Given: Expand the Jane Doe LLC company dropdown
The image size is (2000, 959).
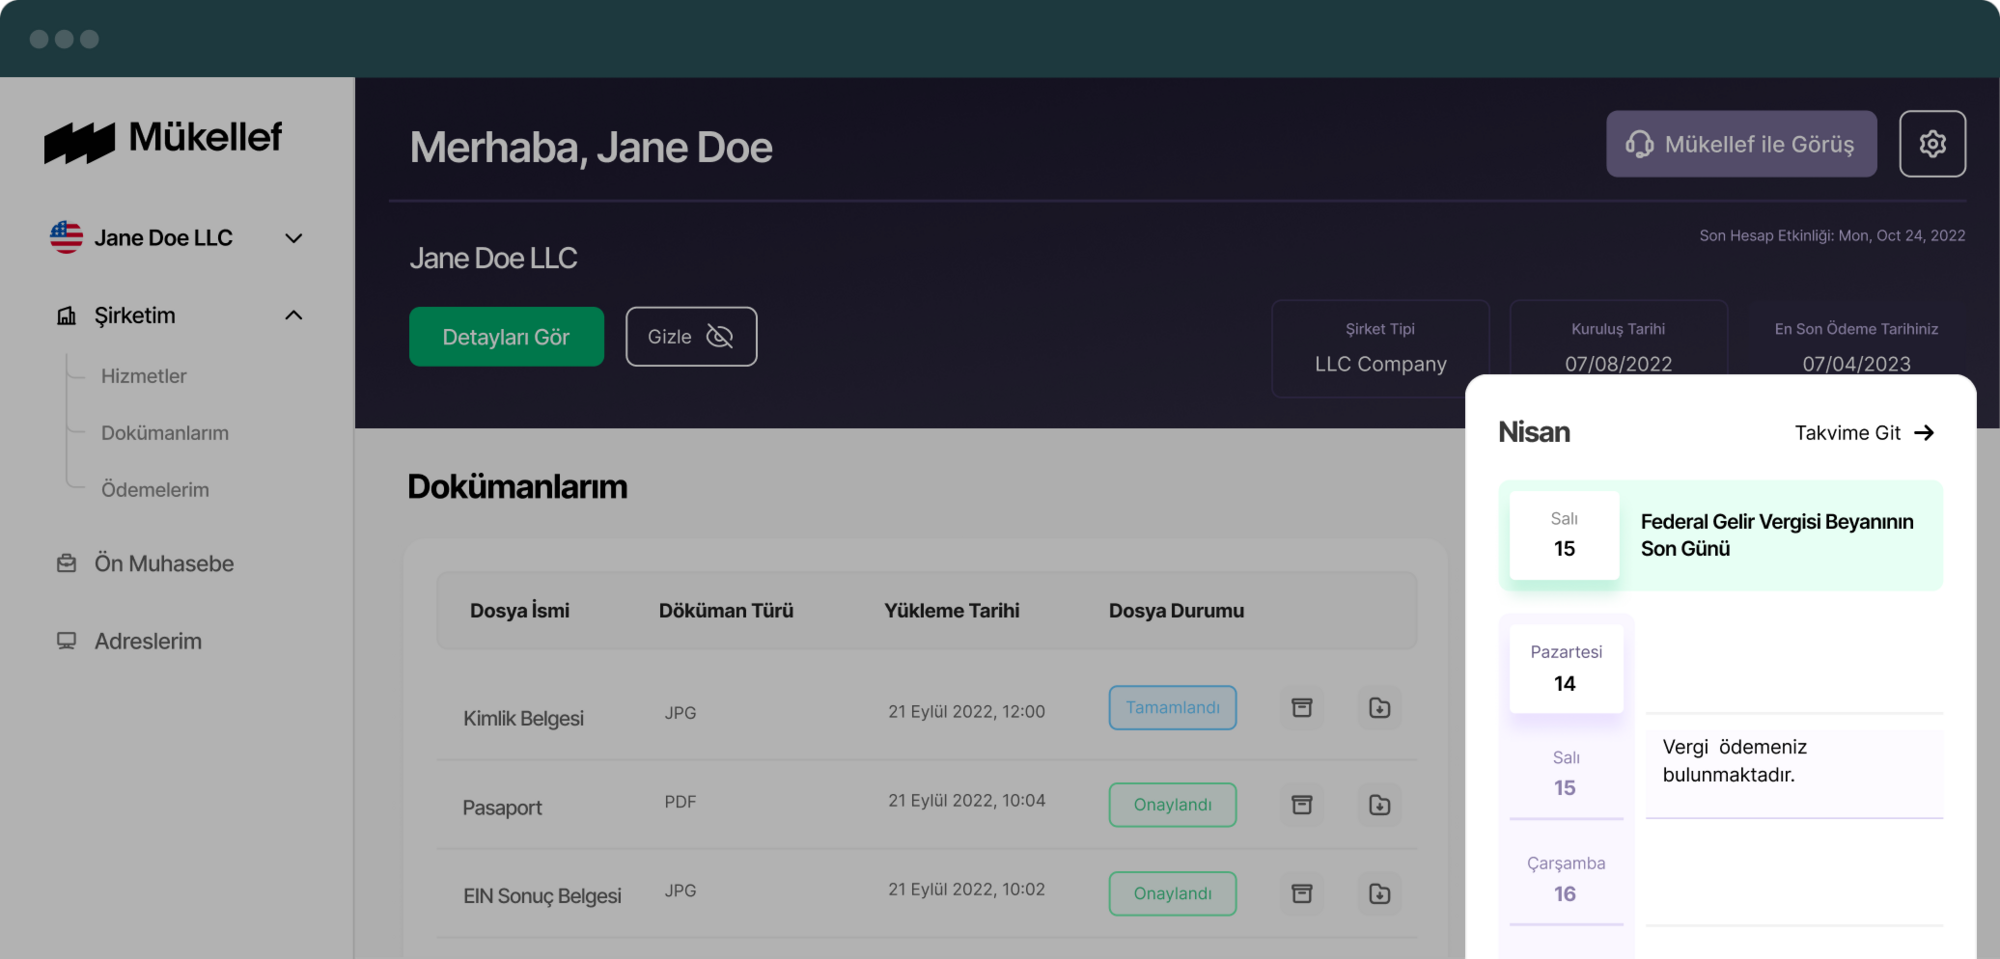Looking at the screenshot, I should click(x=293, y=238).
